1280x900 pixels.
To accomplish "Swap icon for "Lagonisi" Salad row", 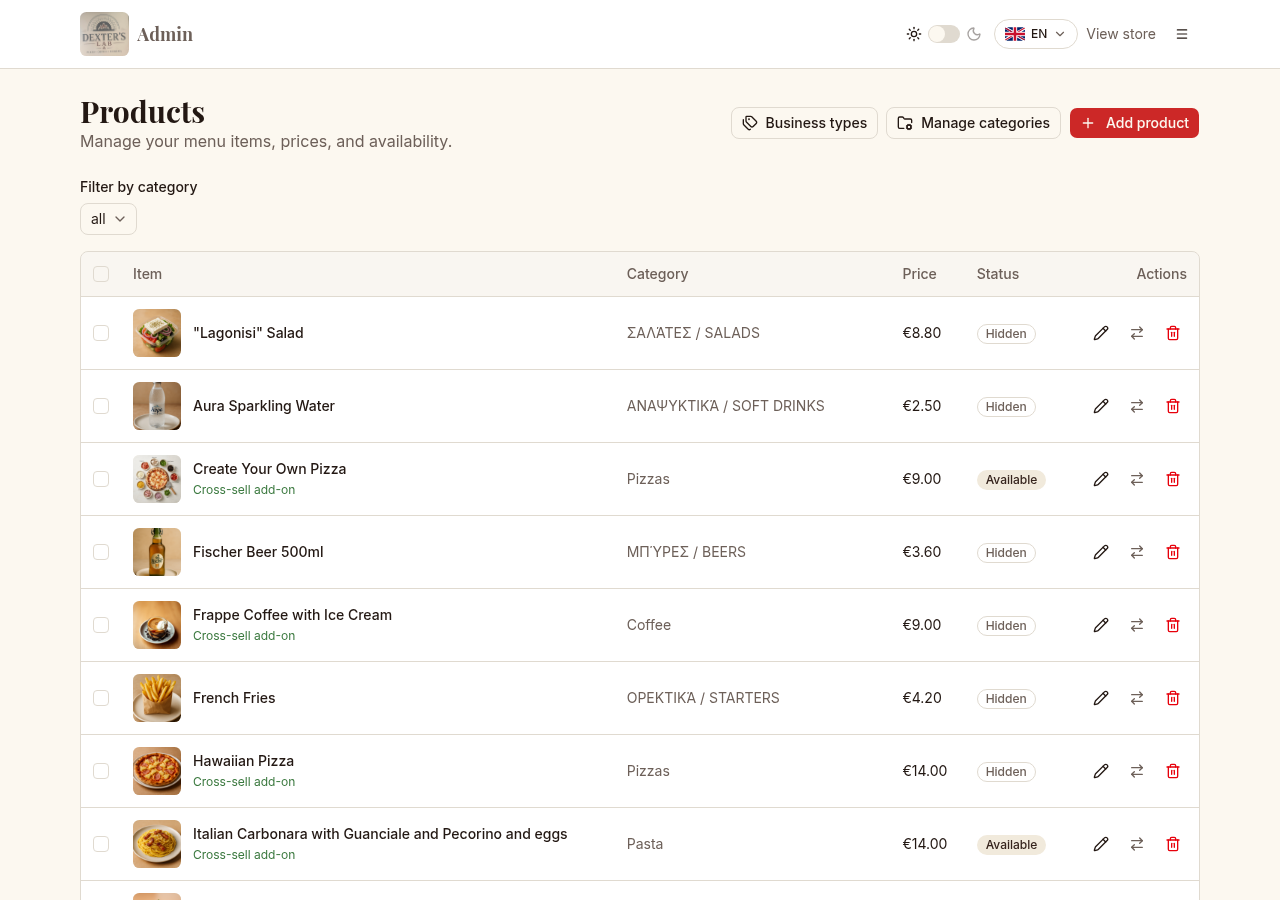I will tap(1137, 333).
